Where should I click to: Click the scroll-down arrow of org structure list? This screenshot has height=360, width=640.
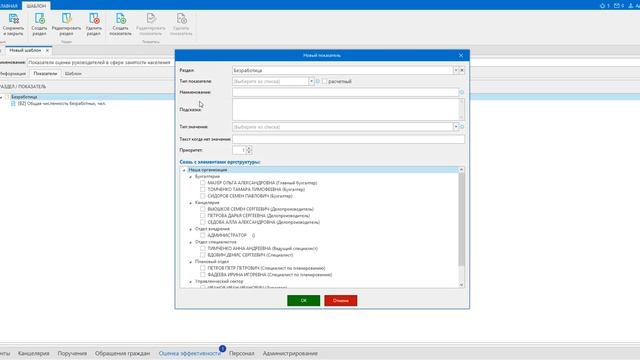click(x=462, y=285)
